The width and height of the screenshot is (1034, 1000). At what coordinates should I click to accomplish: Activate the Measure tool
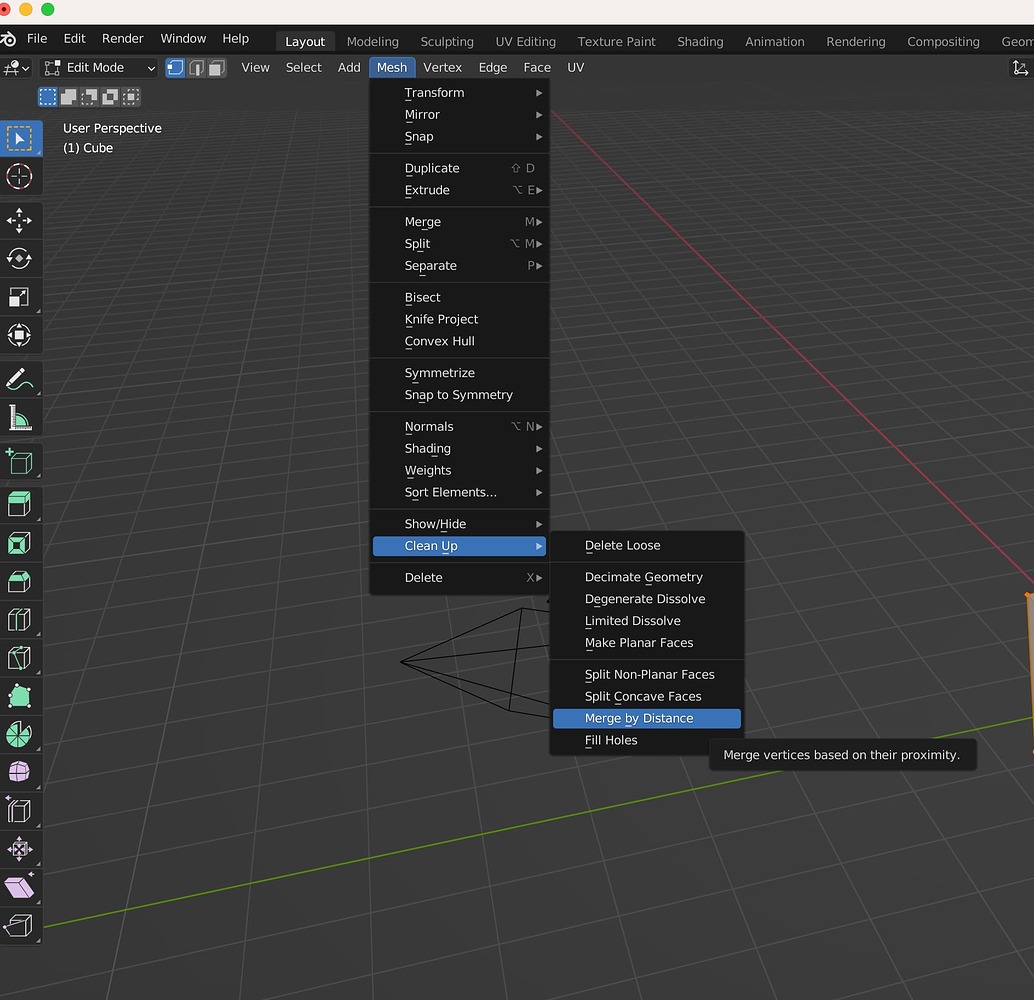point(22,418)
